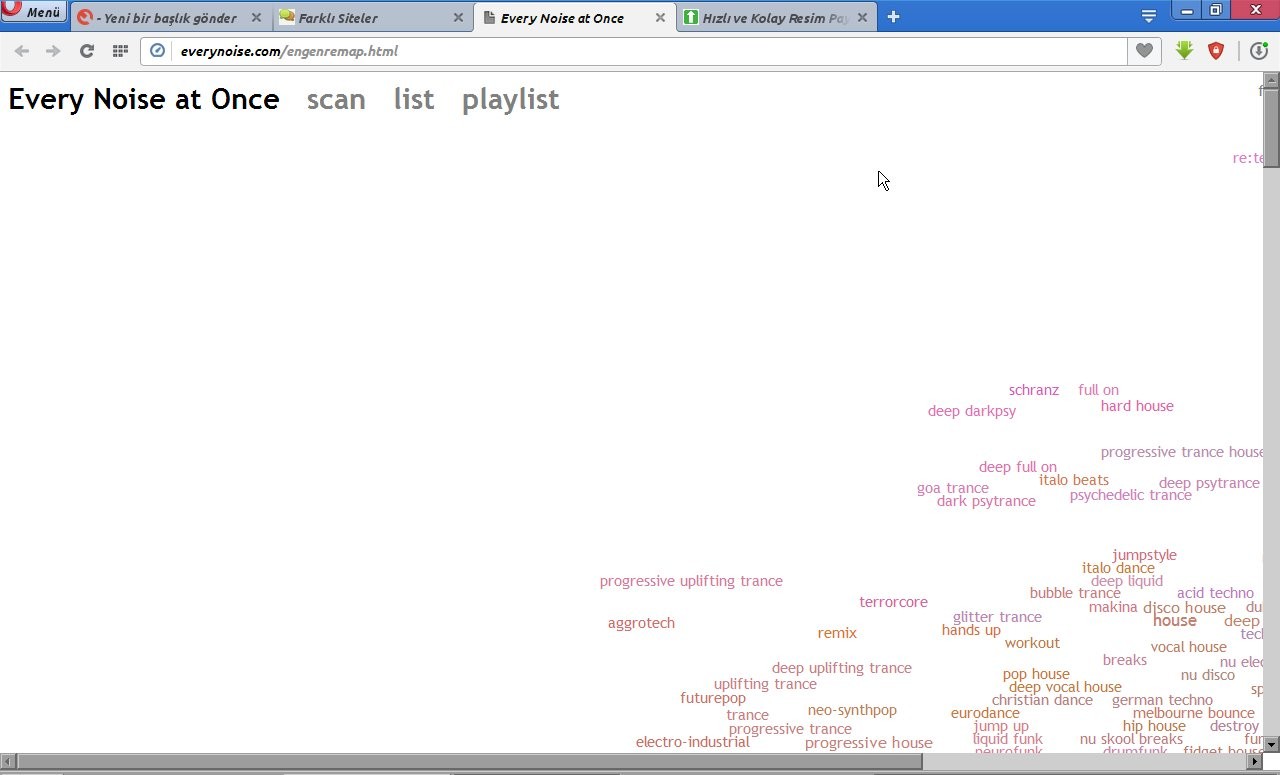Select the 'remix' genre
The width and height of the screenshot is (1280, 775).
[837, 633]
